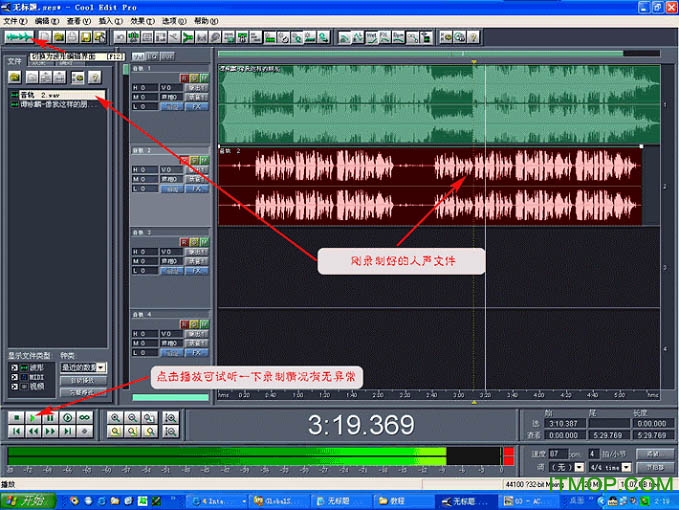Click the FX button on track 1
This screenshot has width=679, height=510.
point(196,105)
